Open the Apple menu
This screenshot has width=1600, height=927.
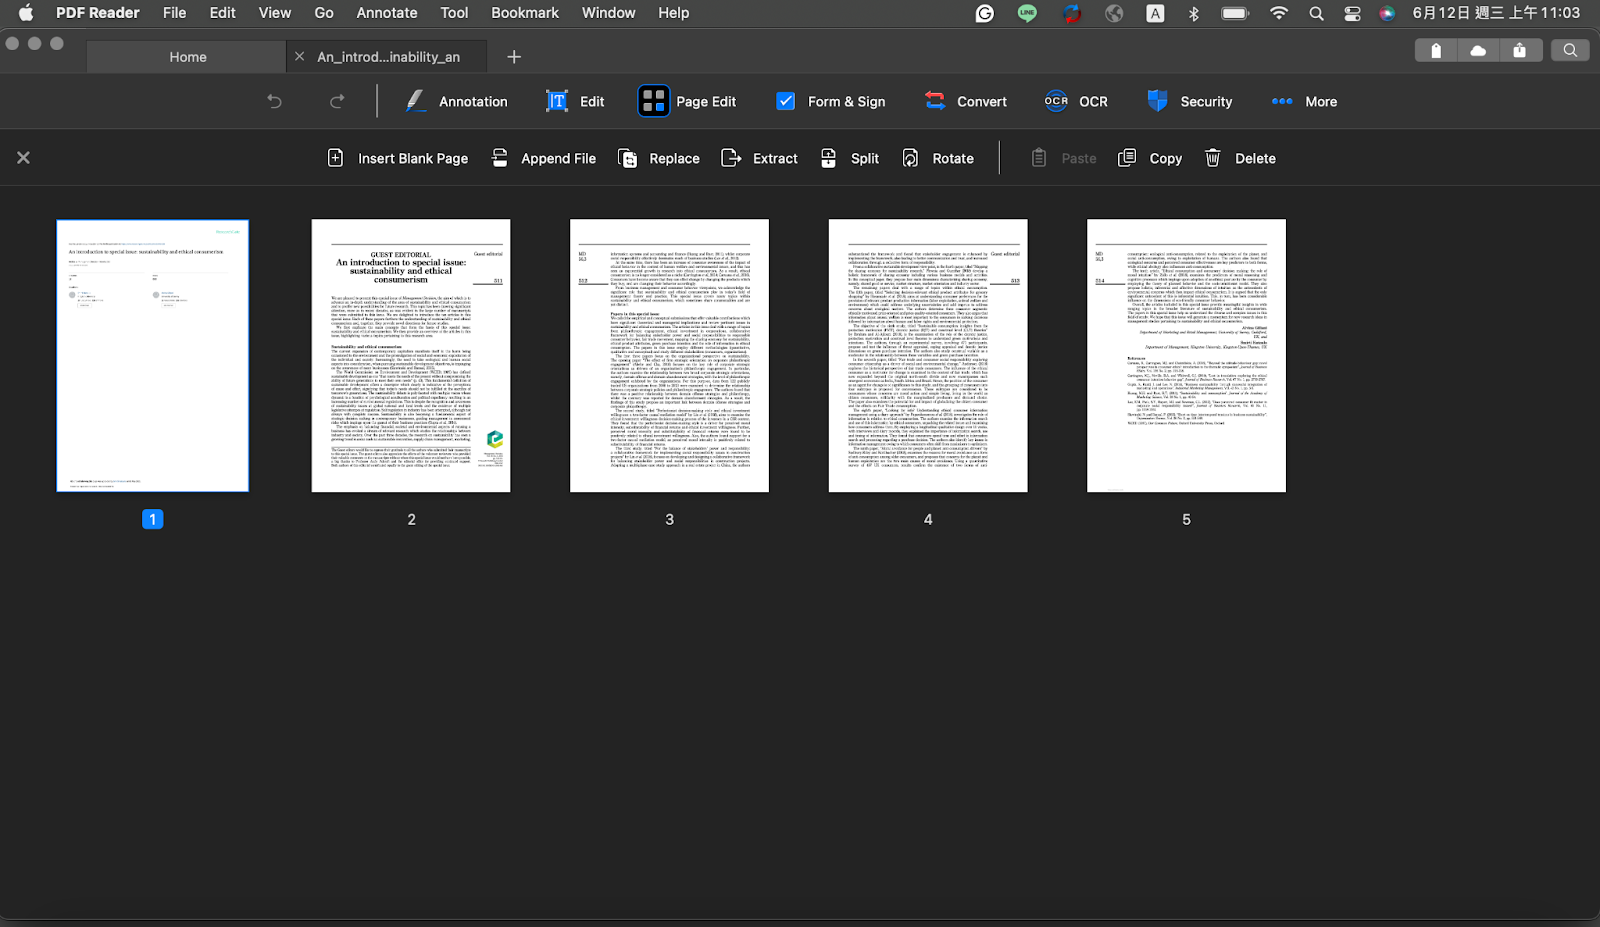coord(26,13)
